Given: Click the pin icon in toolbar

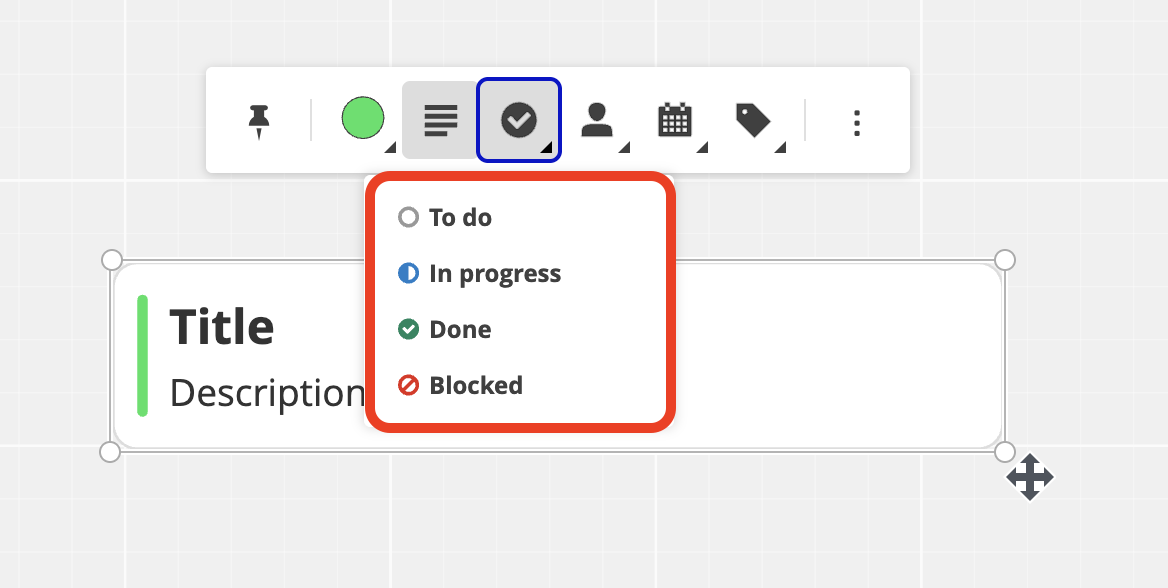Looking at the screenshot, I should coord(259,121).
